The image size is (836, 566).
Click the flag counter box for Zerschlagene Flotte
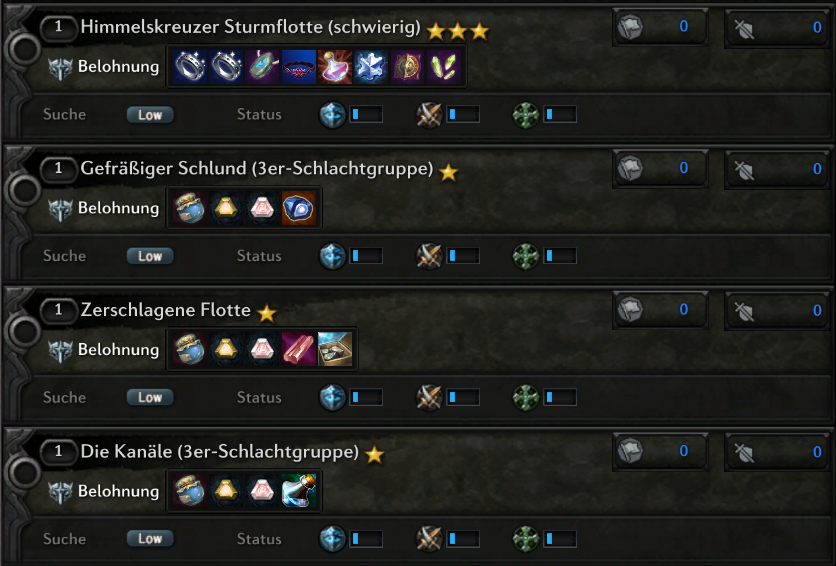pos(659,310)
